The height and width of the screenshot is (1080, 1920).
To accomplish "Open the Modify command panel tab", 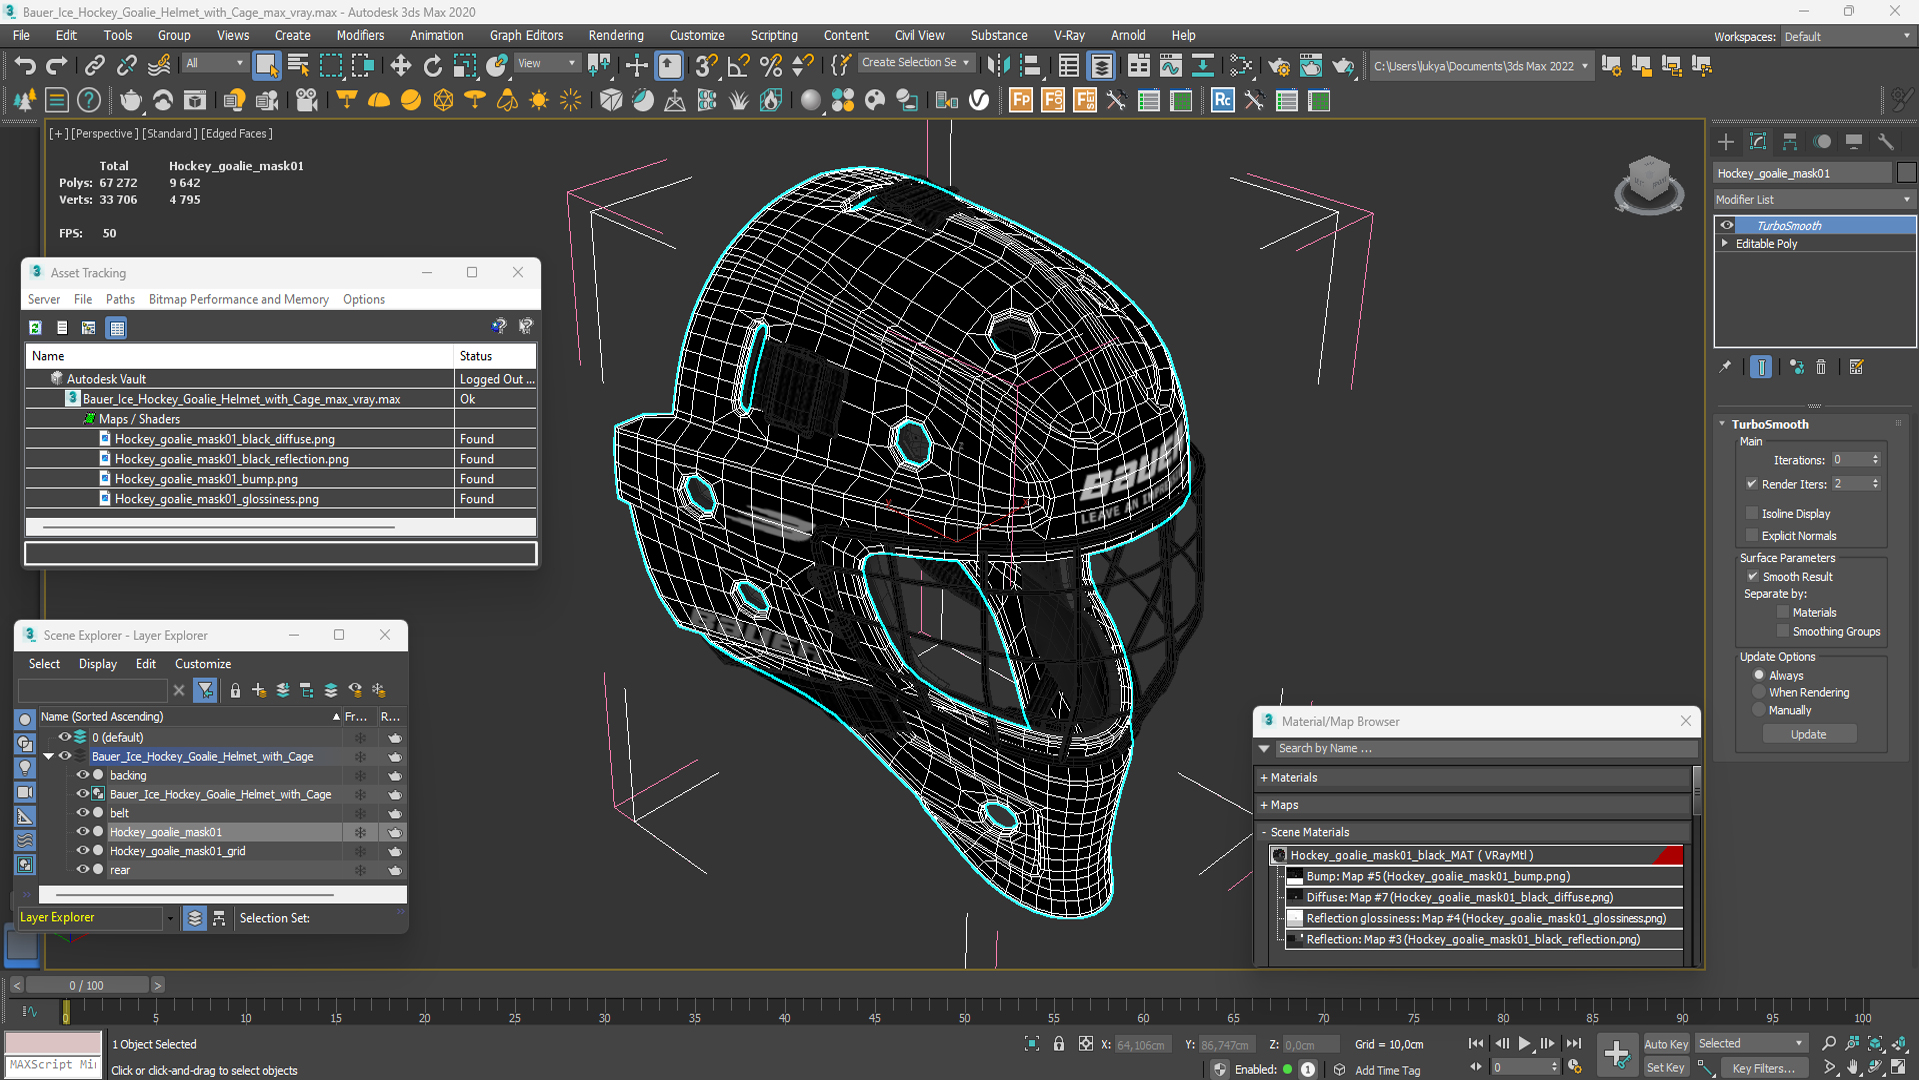I will tap(1758, 141).
